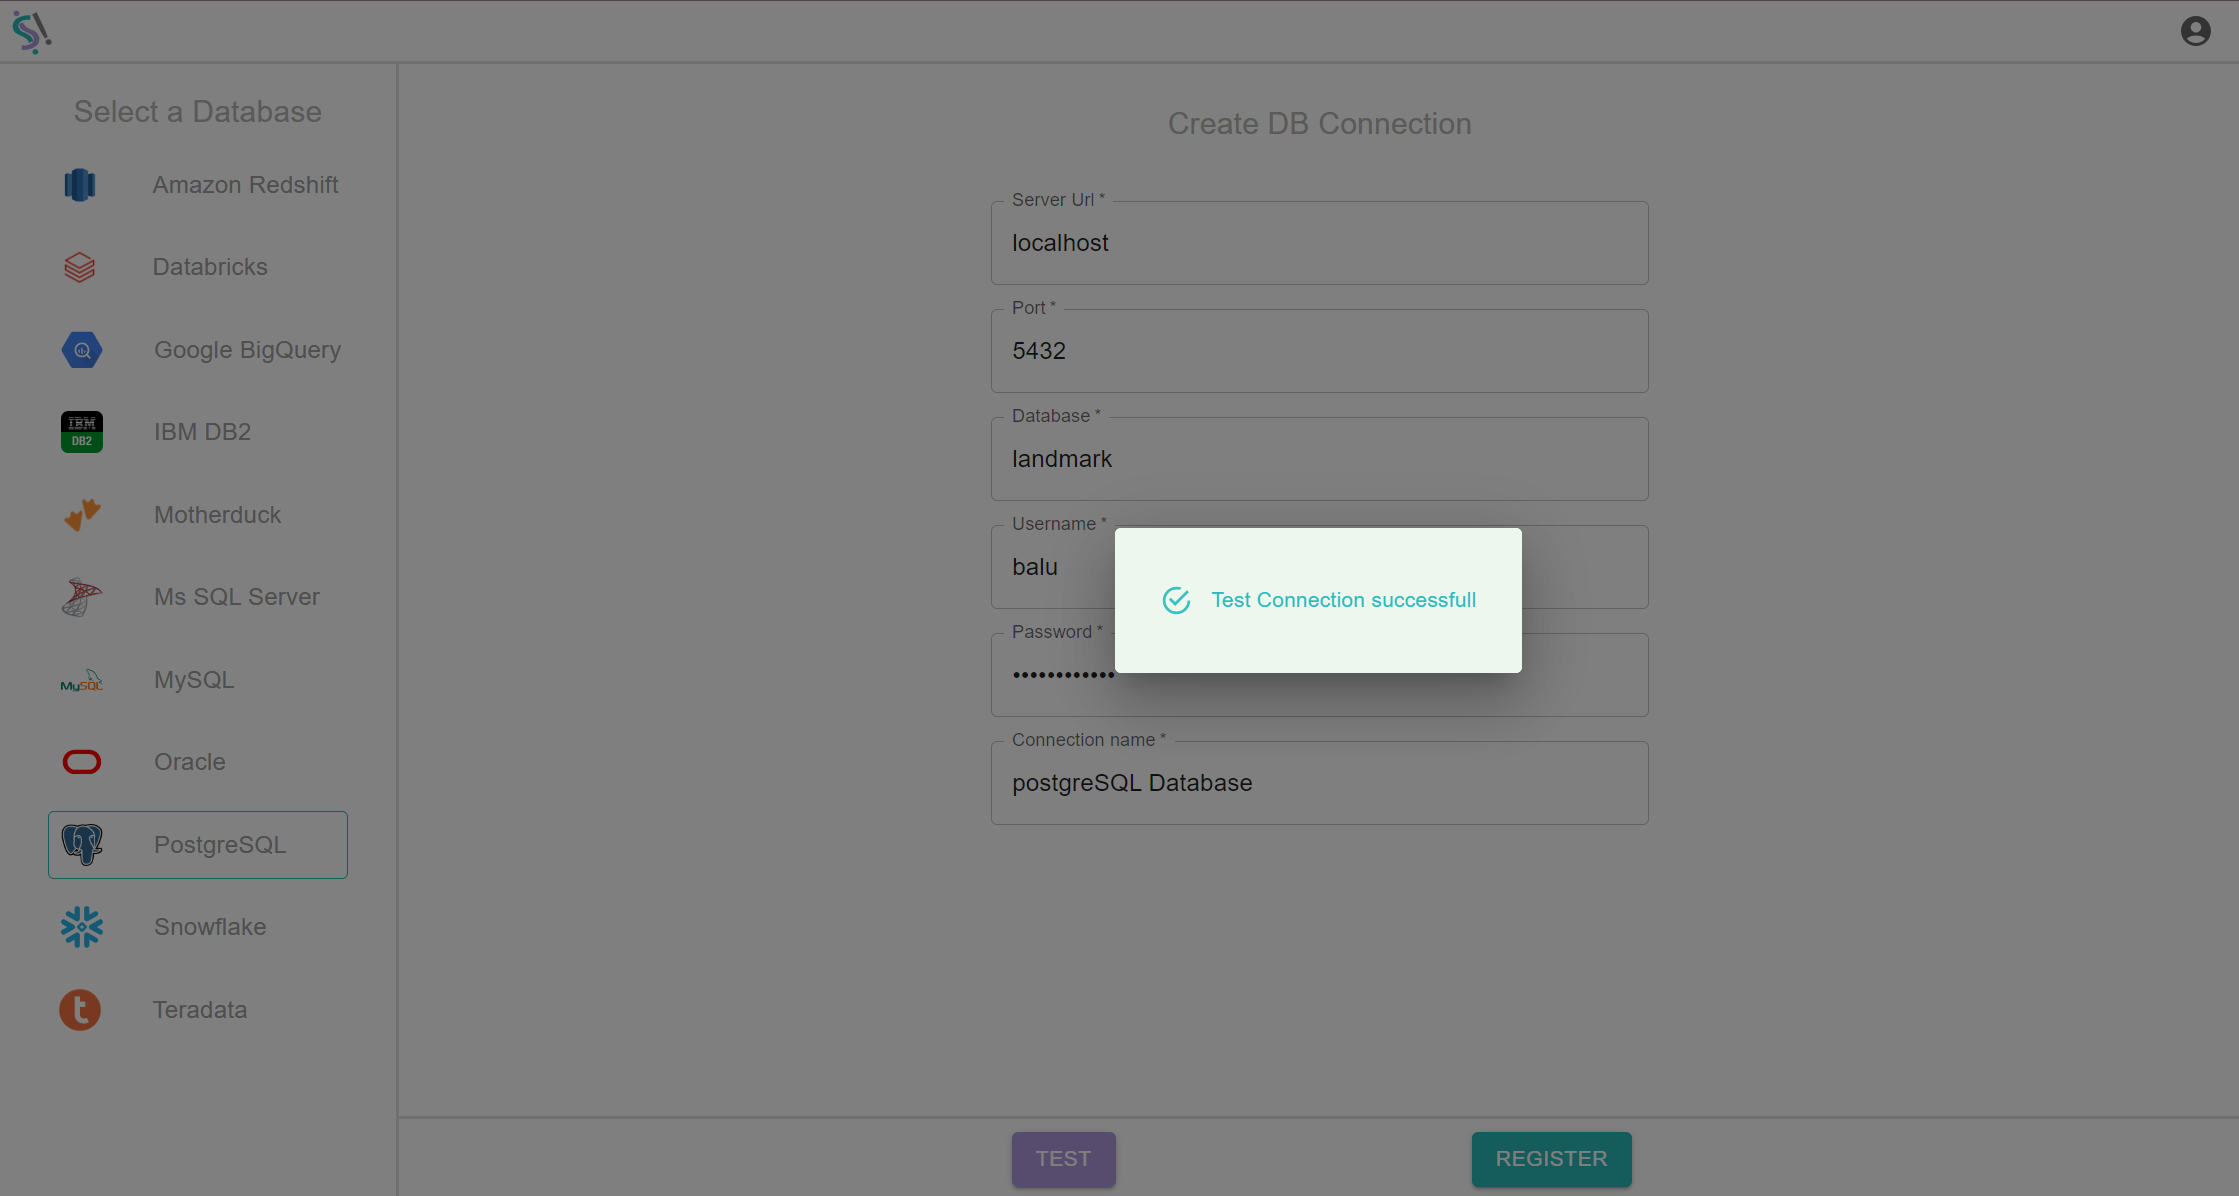Click the Server Url input field

point(1319,241)
